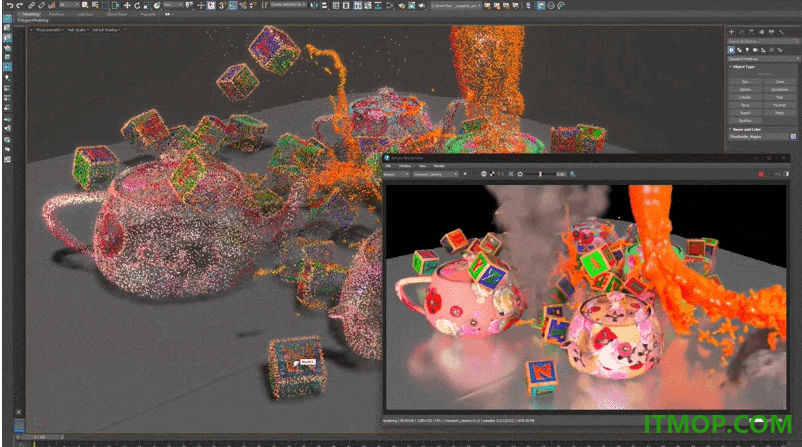Screen dimensions: 802x447
Task: Open the render preset dropdown in toolbar
Action: tap(457, 5)
